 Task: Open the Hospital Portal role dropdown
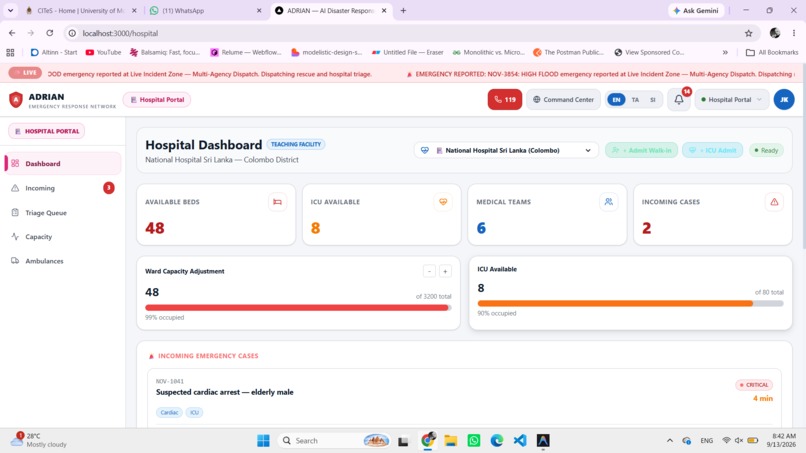click(731, 100)
